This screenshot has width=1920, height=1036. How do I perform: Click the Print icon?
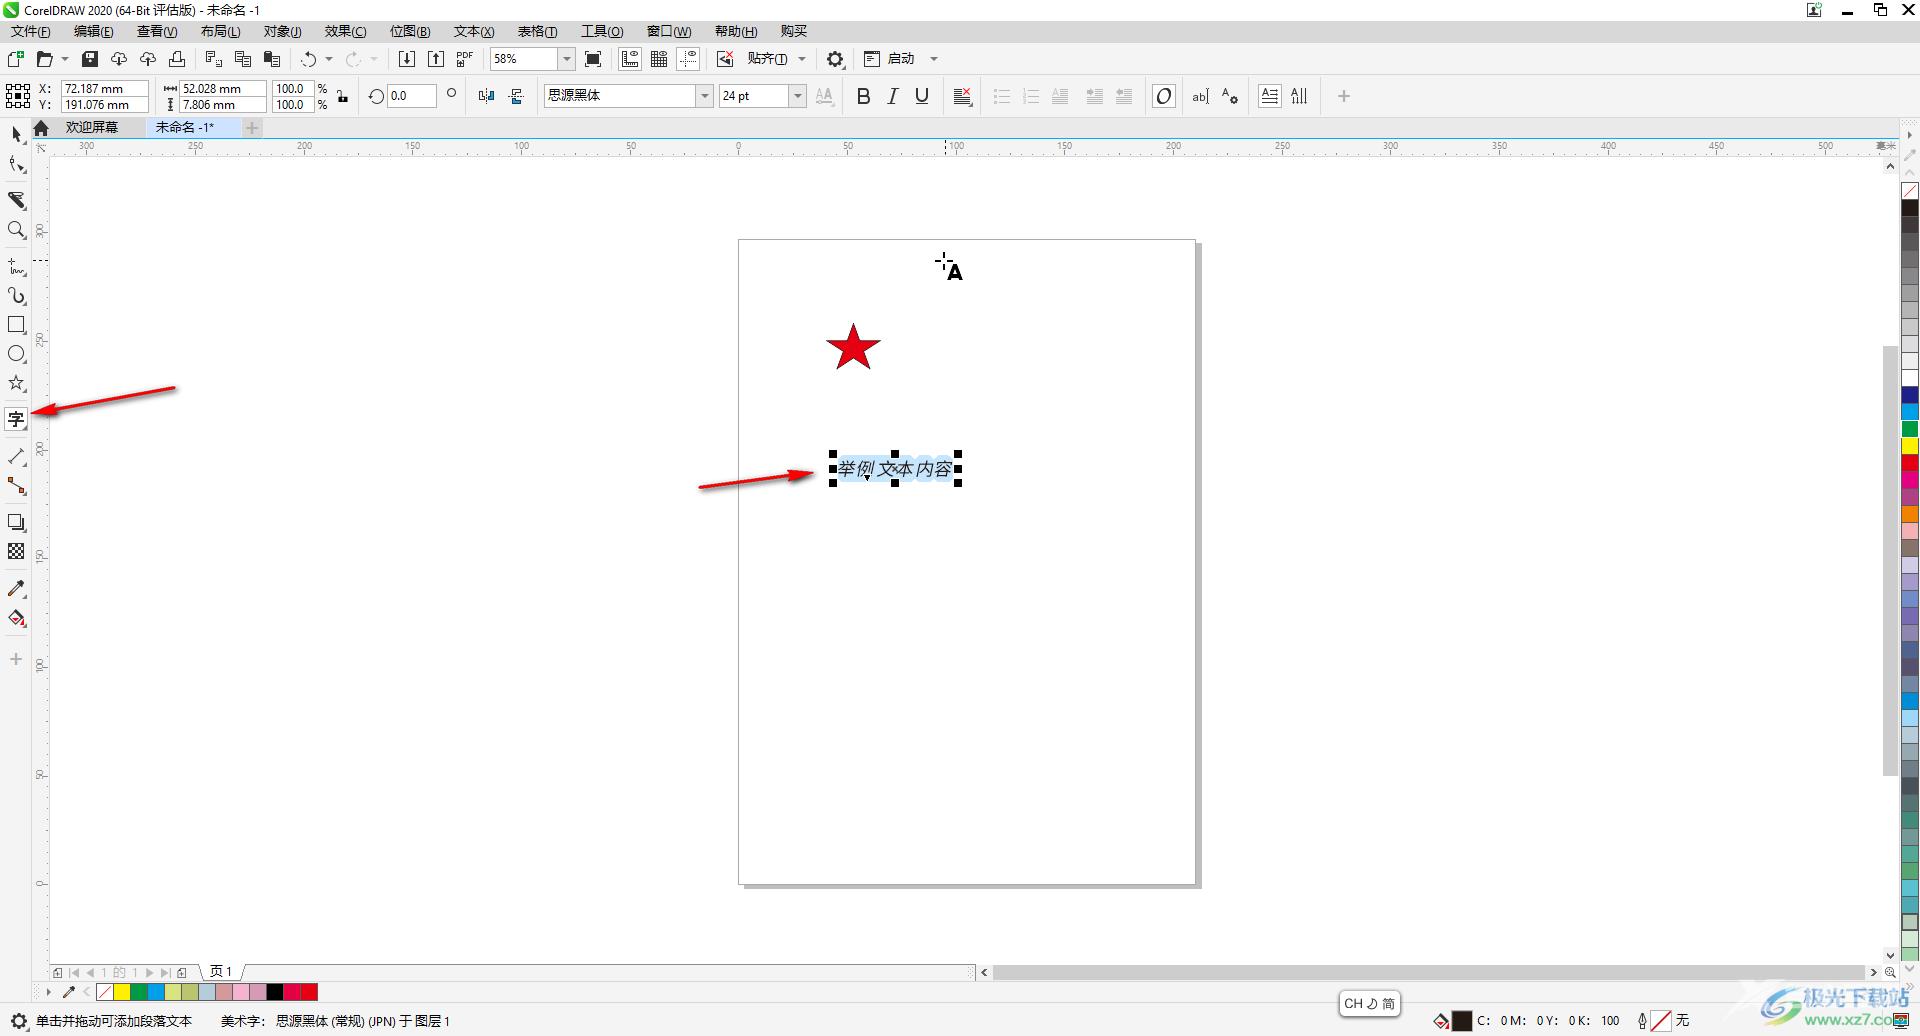tap(177, 59)
